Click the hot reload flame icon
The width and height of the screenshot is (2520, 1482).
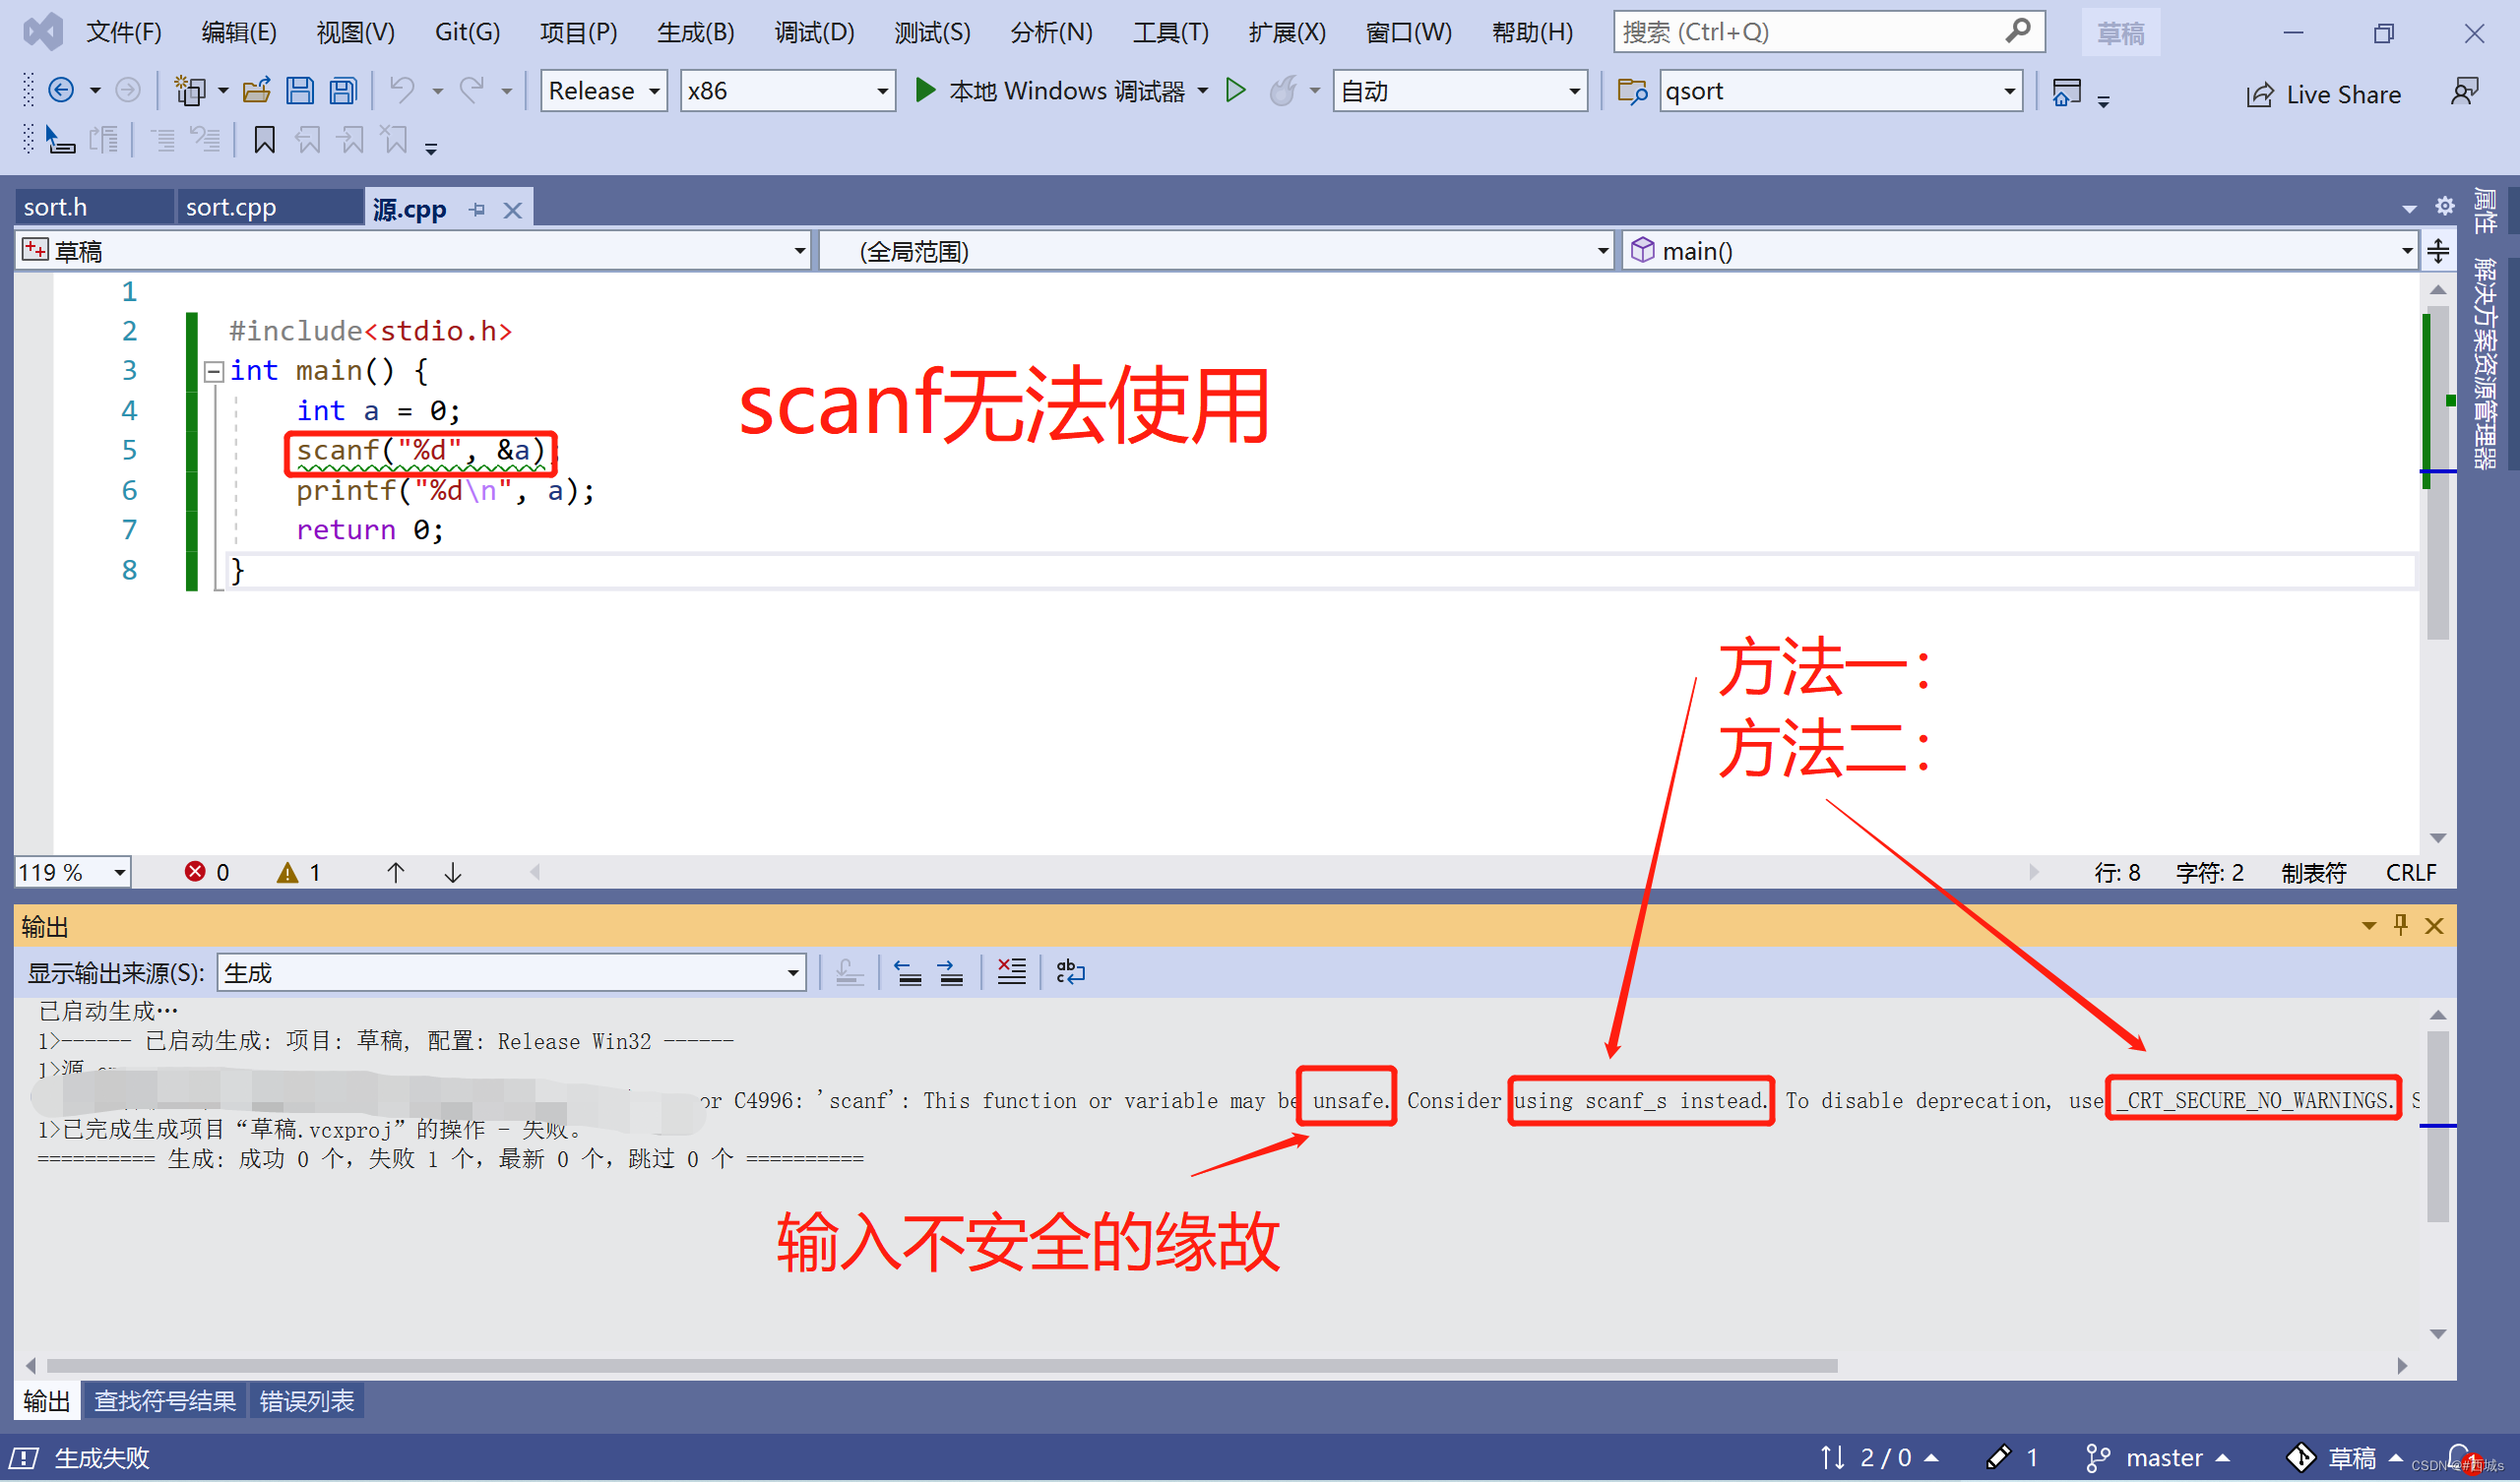(x=1283, y=91)
